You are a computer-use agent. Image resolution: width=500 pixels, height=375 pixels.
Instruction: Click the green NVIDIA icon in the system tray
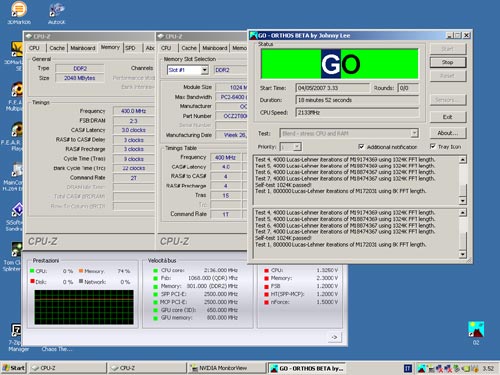[x=465, y=369]
